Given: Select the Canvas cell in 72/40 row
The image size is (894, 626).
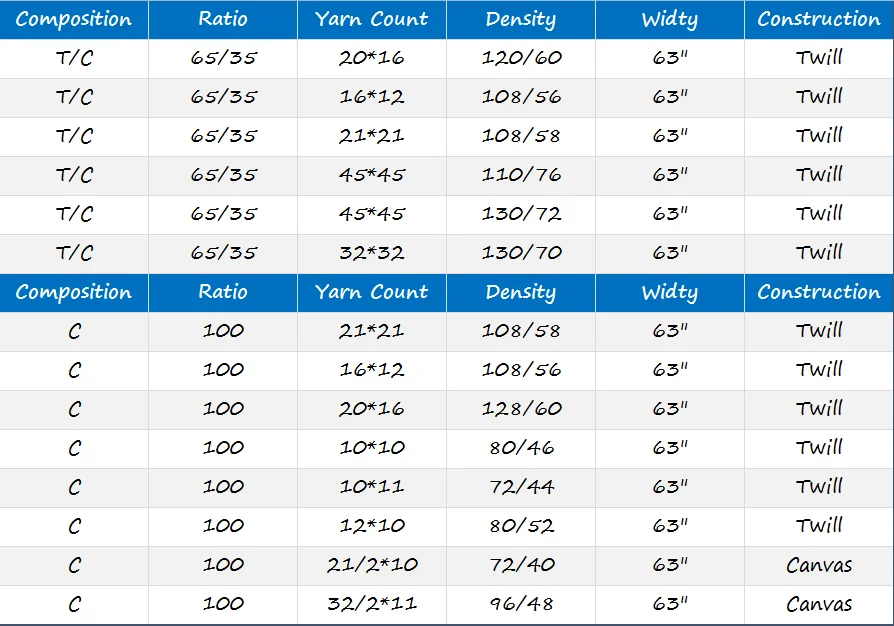Looking at the screenshot, I should [819, 565].
